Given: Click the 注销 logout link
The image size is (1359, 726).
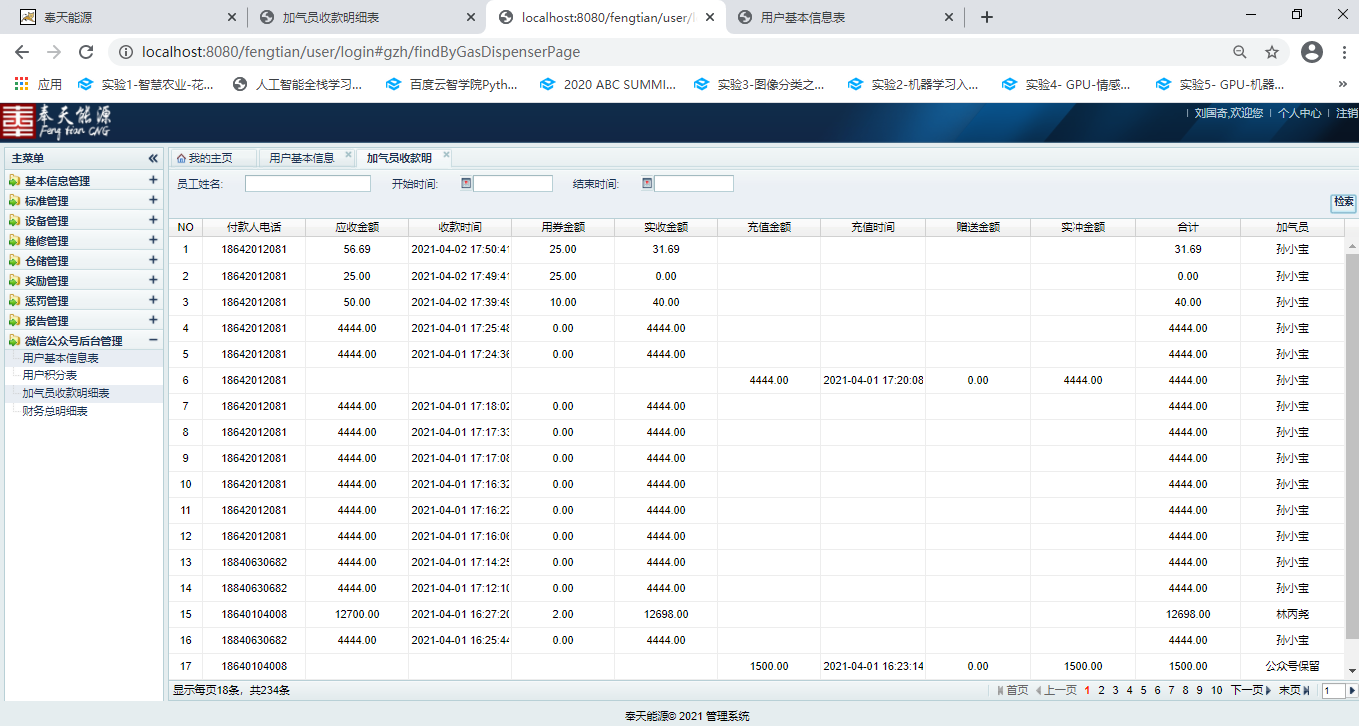Looking at the screenshot, I should click(1346, 113).
